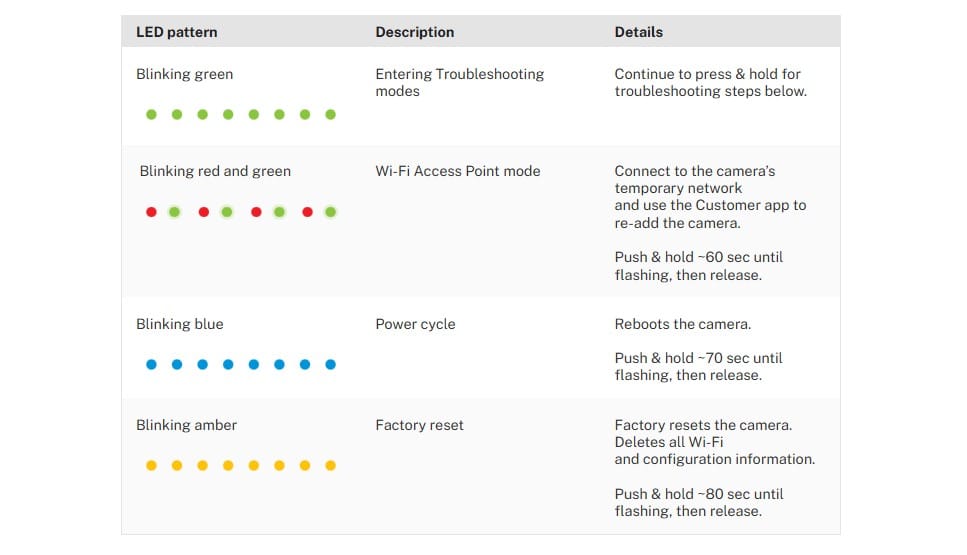Click the last blue LED dot
Image resolution: width=967 pixels, height=555 pixels.
coord(331,364)
